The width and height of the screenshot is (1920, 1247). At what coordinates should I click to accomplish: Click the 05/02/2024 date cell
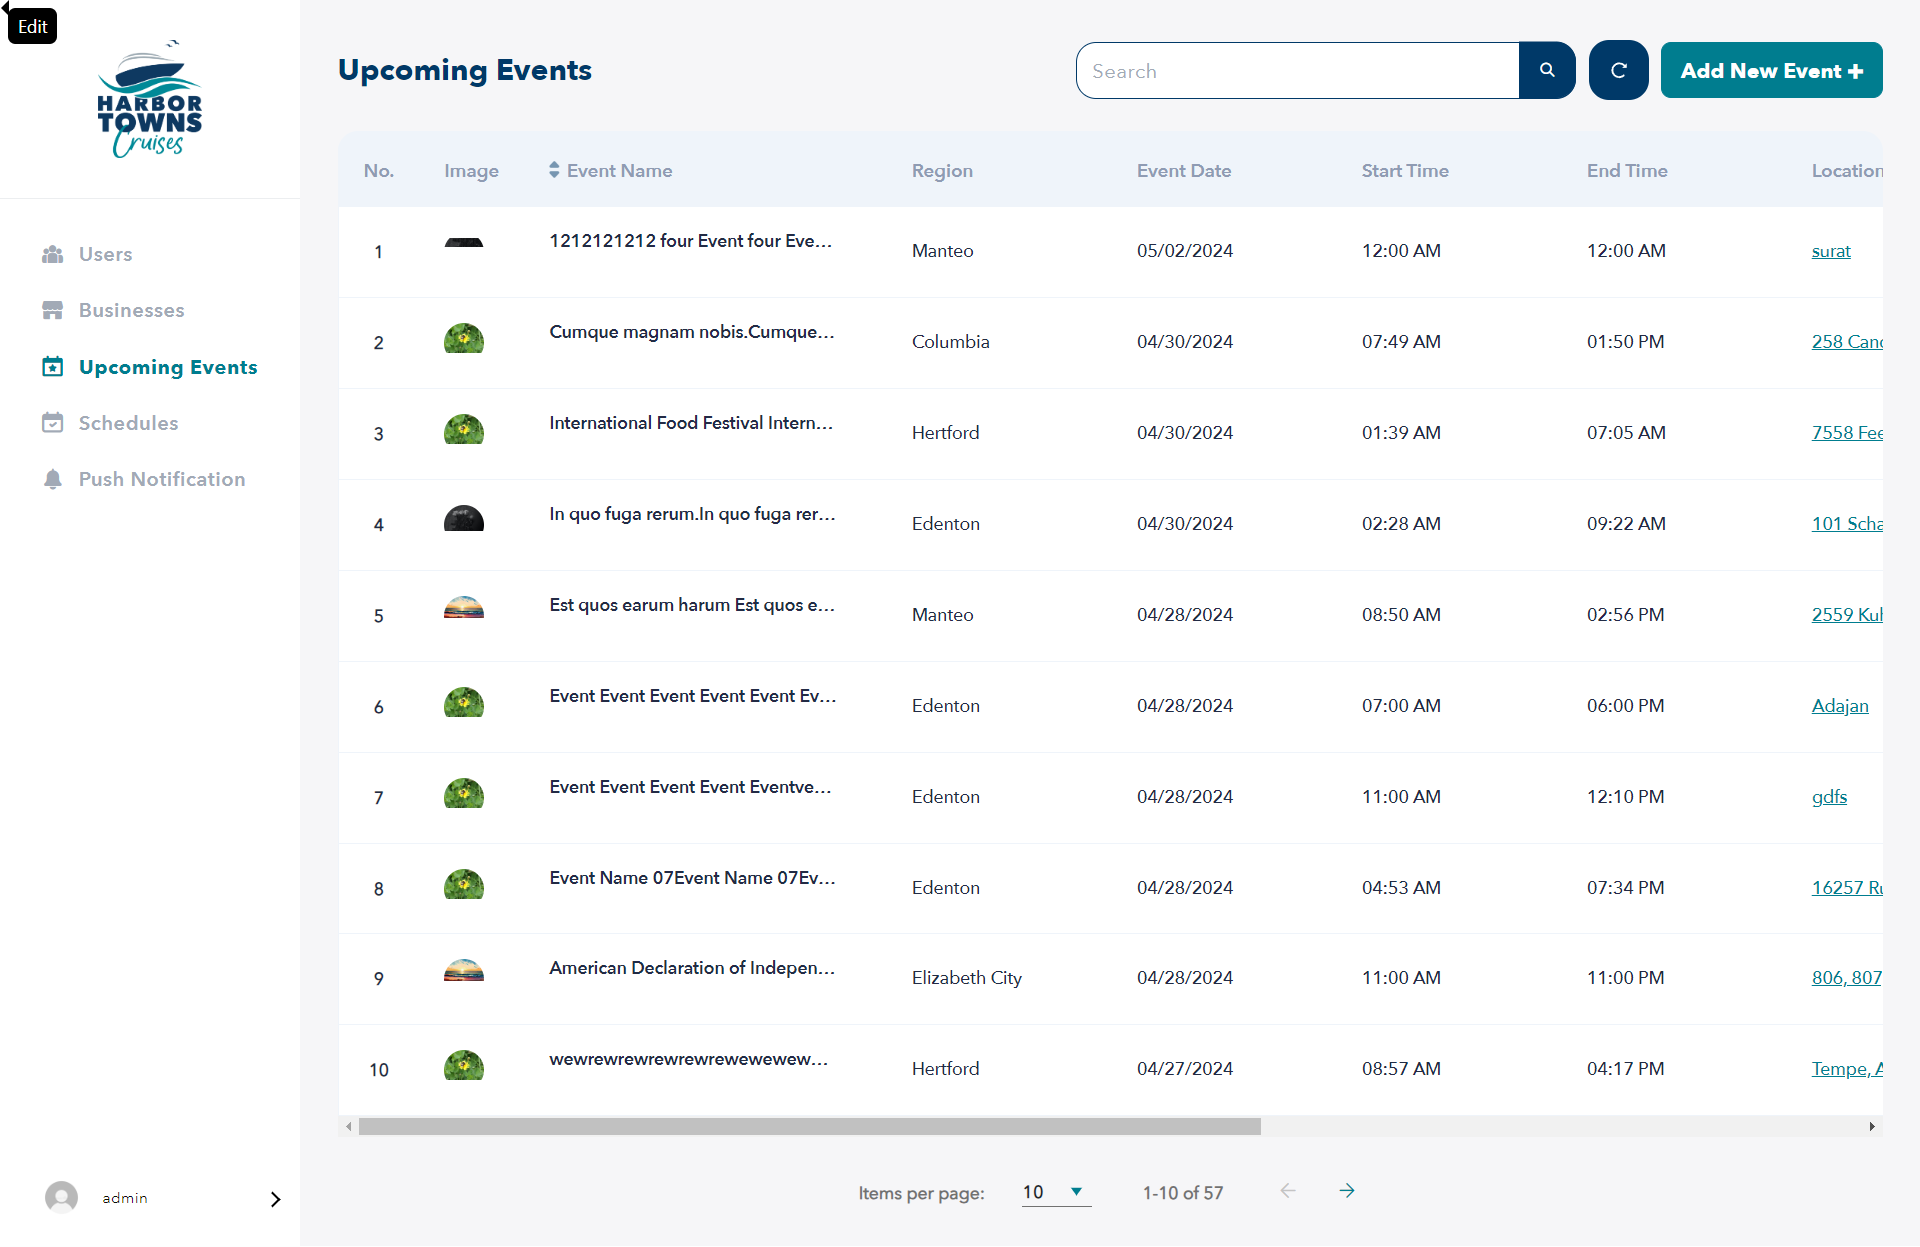pos(1185,251)
